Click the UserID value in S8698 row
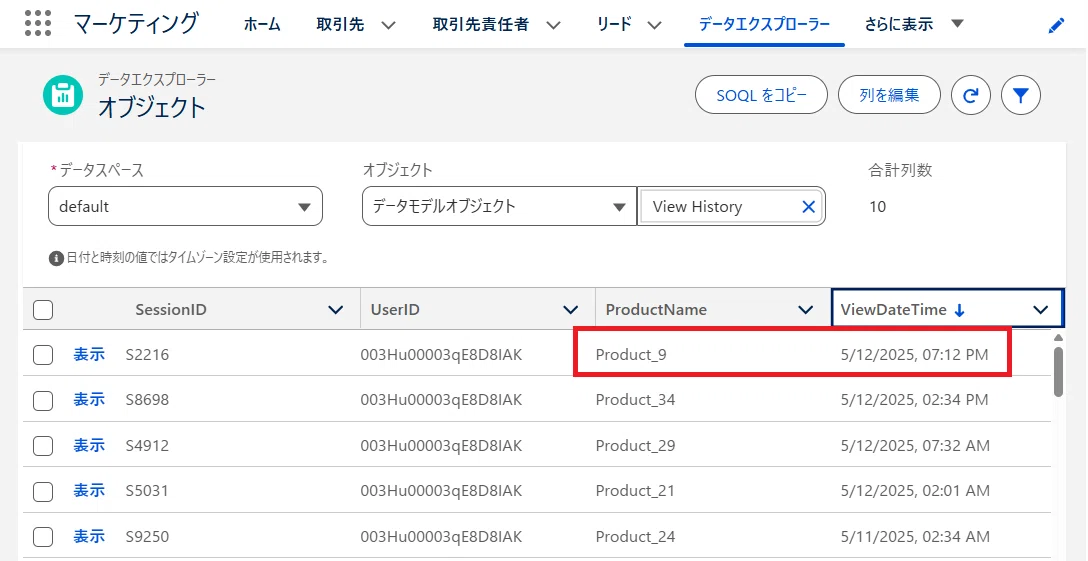This screenshot has width=1088, height=561. [x=441, y=400]
